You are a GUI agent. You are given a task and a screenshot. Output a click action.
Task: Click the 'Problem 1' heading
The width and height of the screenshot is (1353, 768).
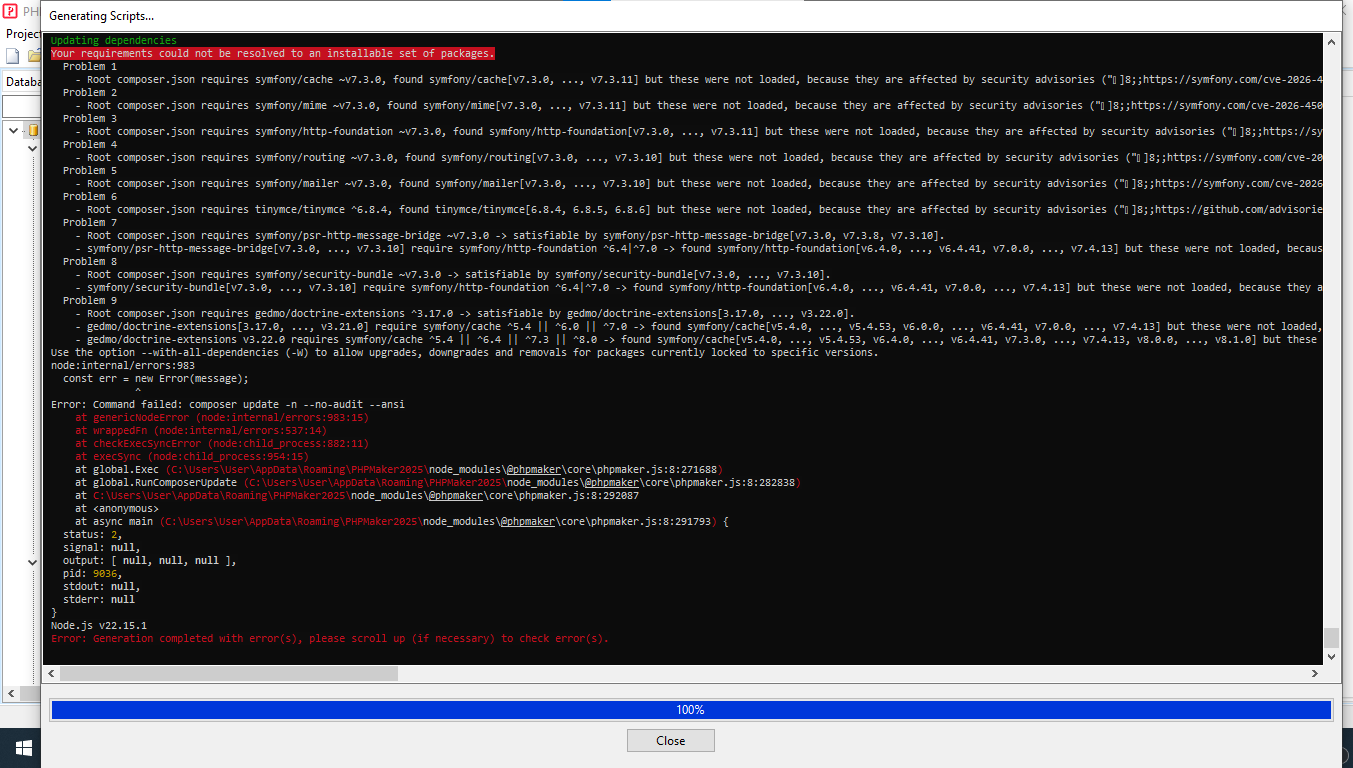90,66
